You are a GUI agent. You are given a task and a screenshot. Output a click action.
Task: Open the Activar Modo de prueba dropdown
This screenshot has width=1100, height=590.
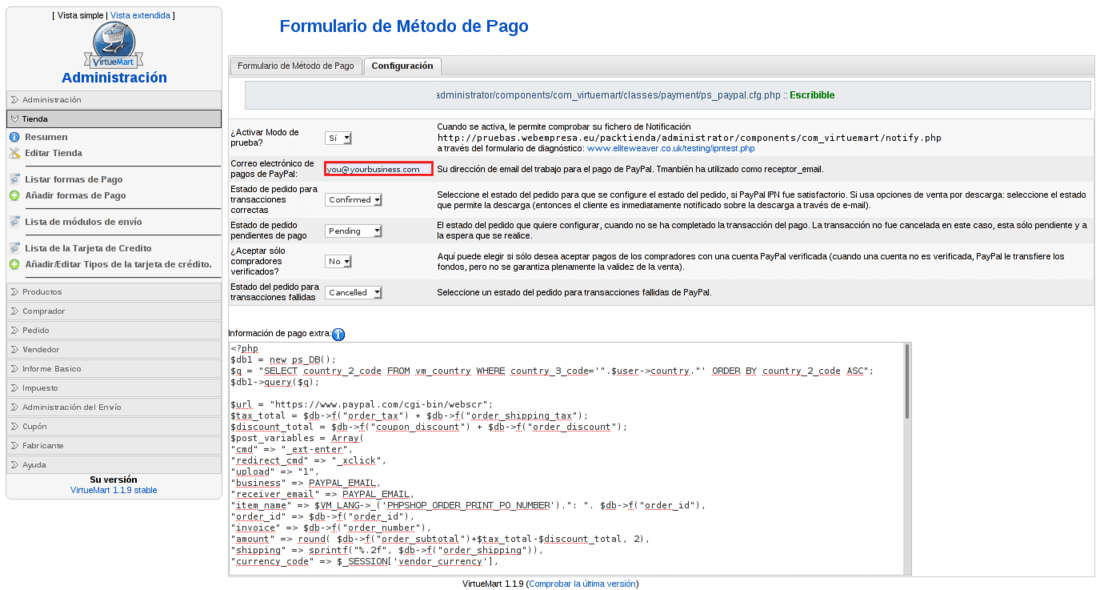pyautogui.click(x=338, y=138)
